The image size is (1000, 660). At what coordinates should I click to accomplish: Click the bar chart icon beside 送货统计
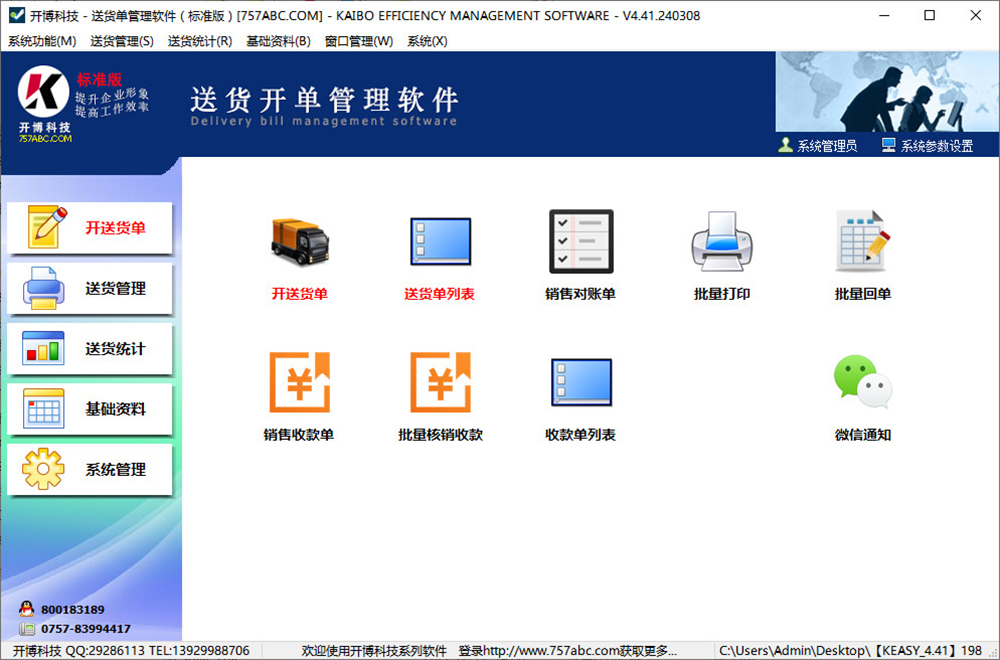pyautogui.click(x=43, y=348)
